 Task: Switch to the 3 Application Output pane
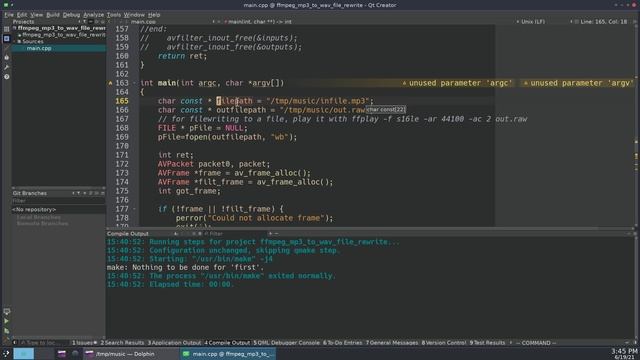pyautogui.click(x=174, y=343)
